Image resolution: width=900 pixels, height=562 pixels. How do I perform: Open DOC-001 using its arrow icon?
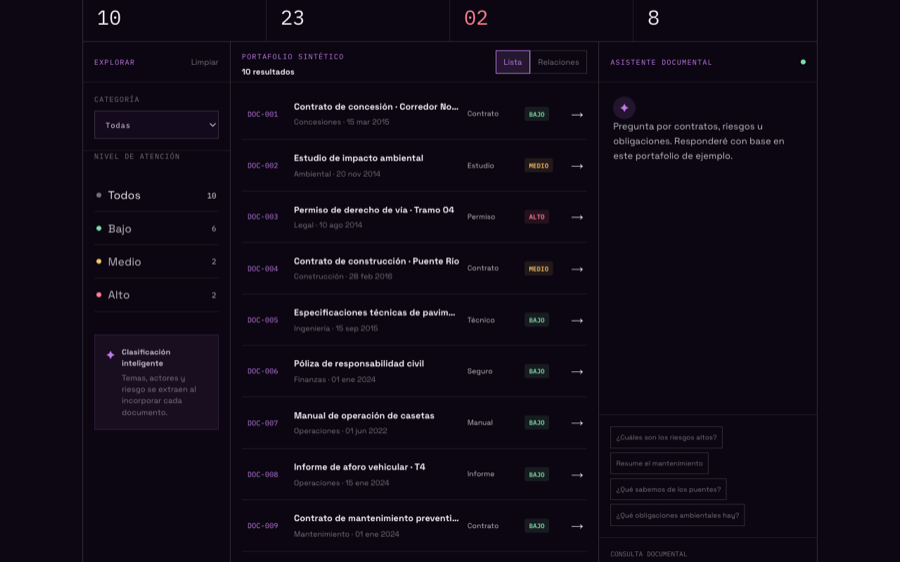(x=577, y=114)
